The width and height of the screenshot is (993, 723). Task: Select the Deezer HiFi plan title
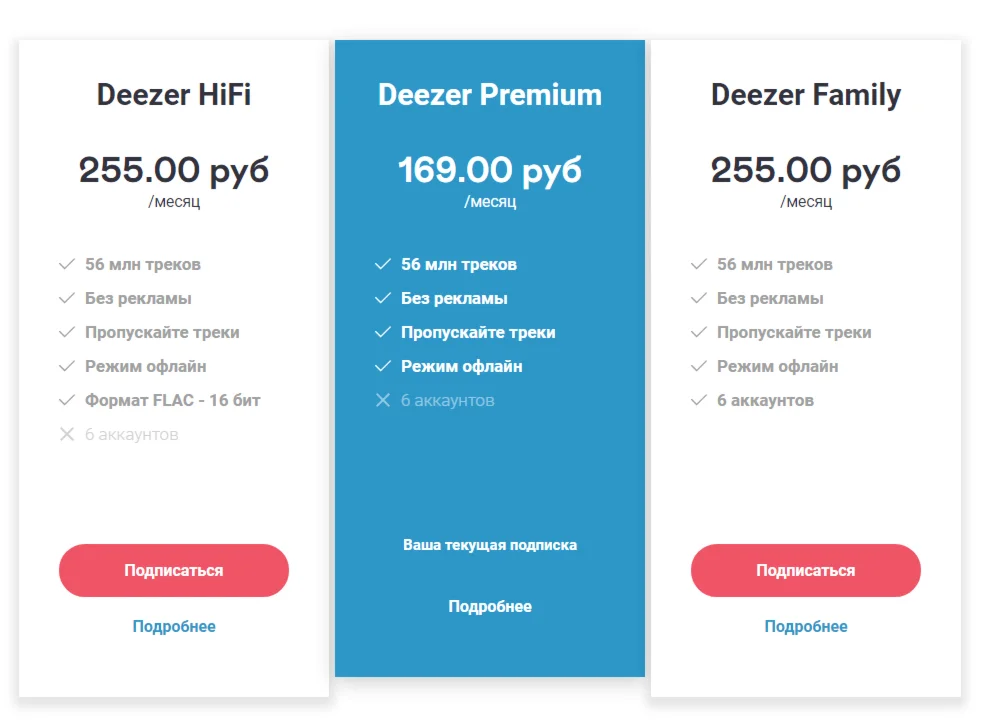[174, 95]
